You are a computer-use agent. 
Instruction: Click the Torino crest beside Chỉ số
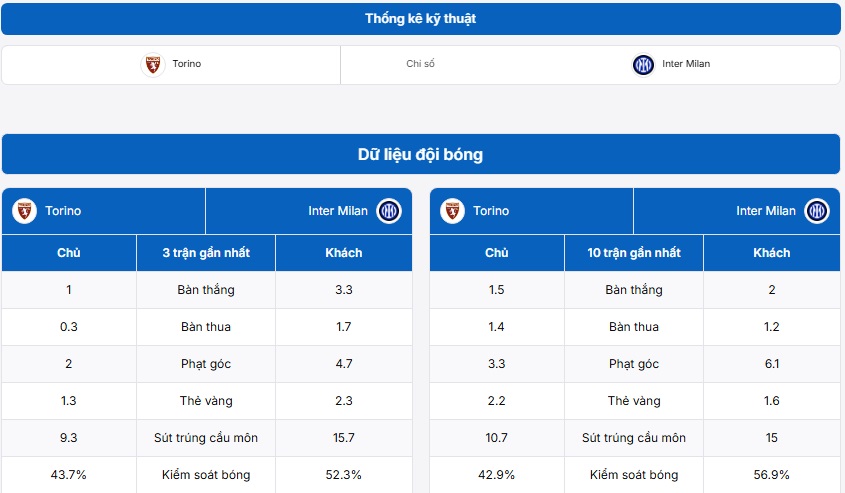pyautogui.click(x=153, y=65)
